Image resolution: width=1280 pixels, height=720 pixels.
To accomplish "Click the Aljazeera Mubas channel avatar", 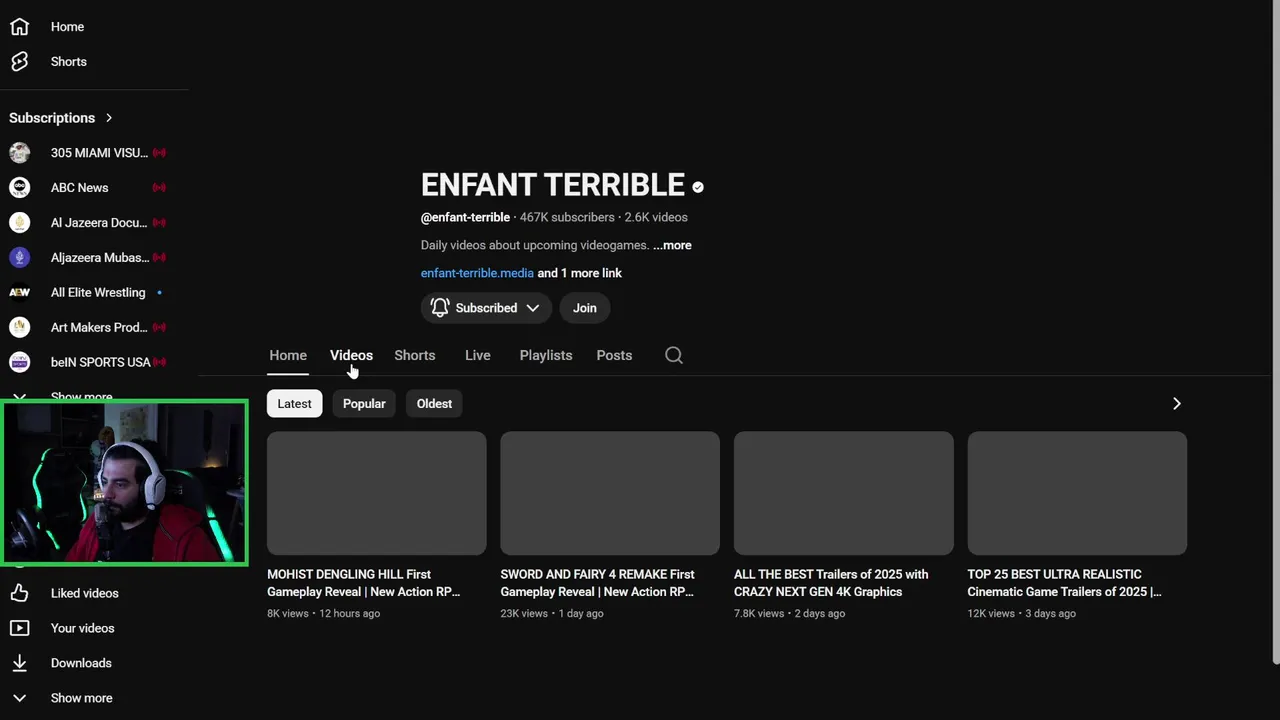I will coord(19,258).
